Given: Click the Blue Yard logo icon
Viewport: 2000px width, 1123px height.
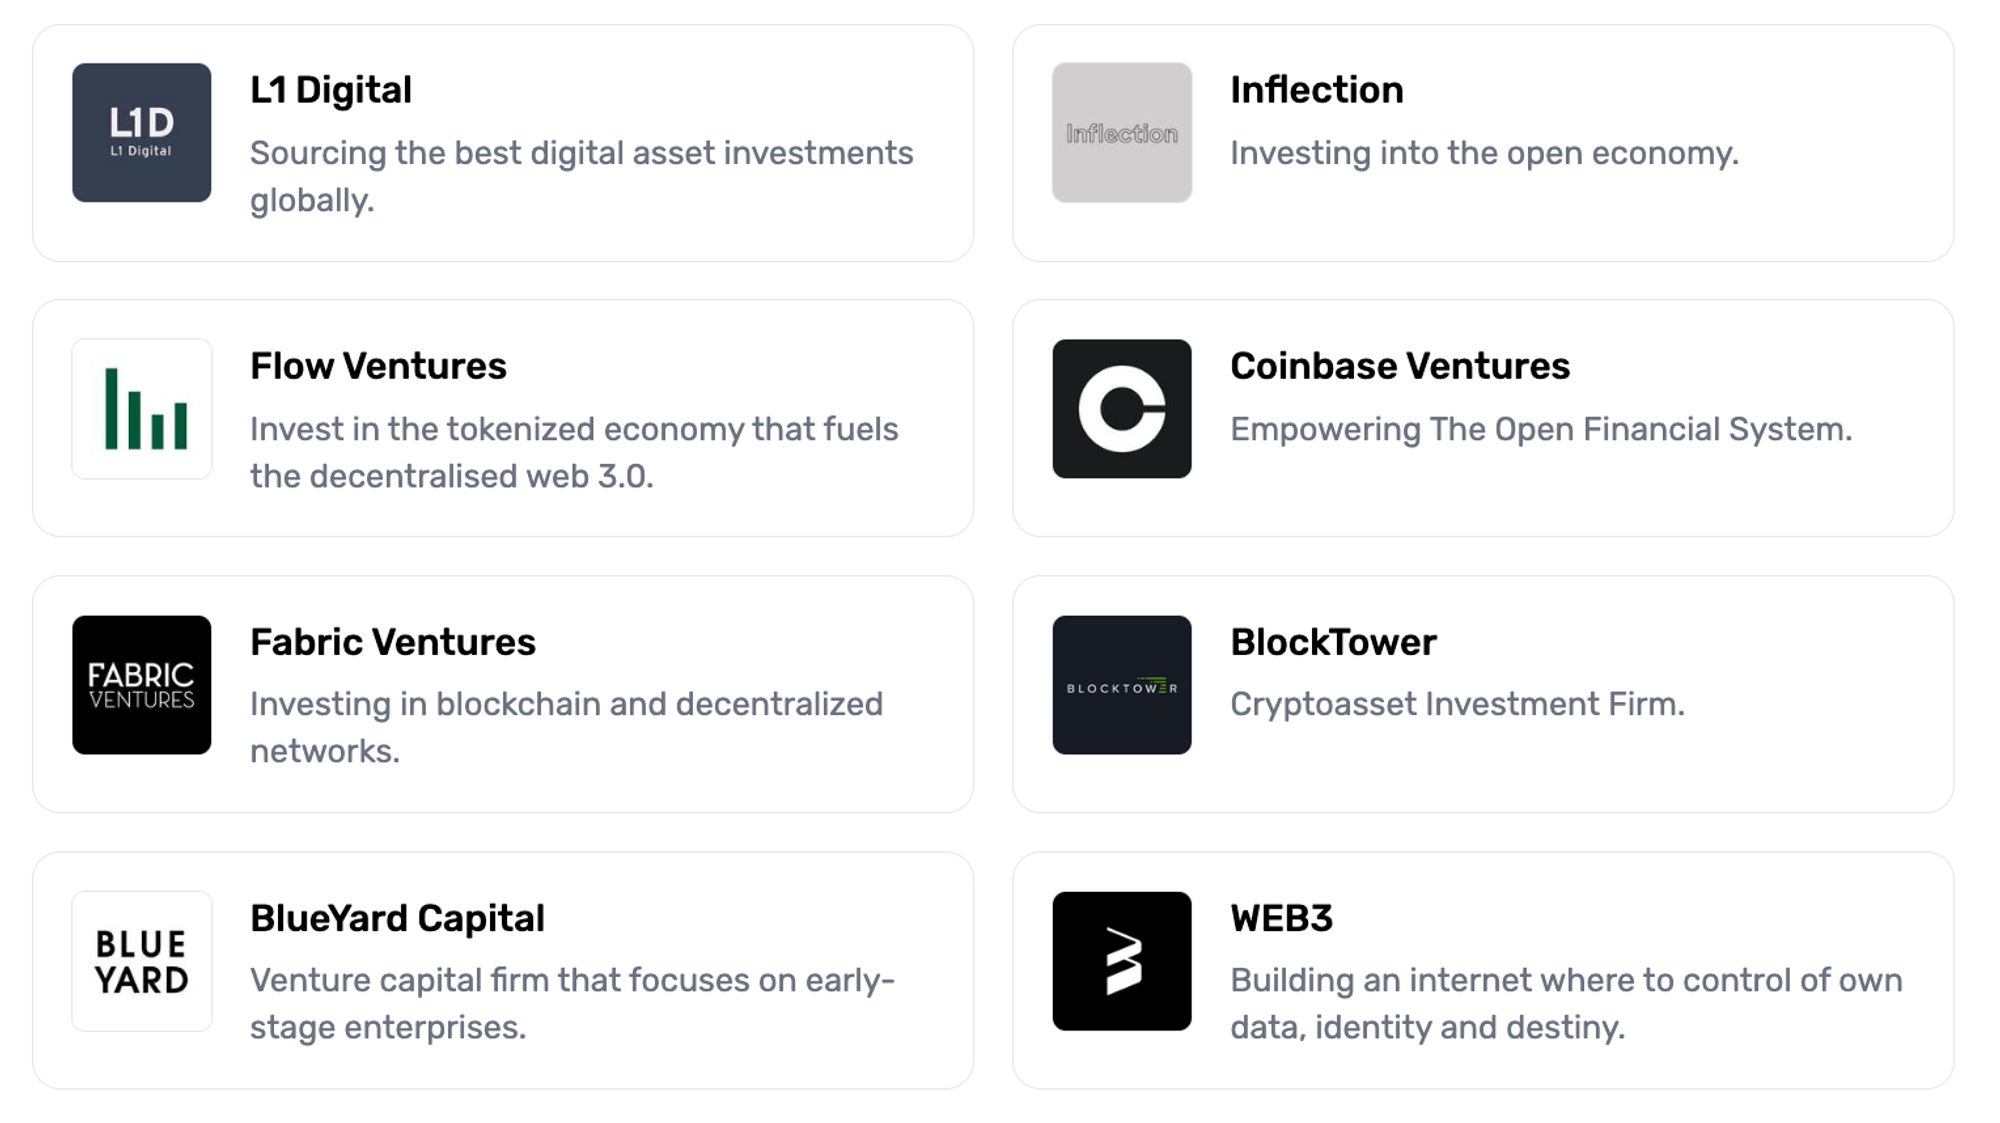Looking at the screenshot, I should point(141,961).
